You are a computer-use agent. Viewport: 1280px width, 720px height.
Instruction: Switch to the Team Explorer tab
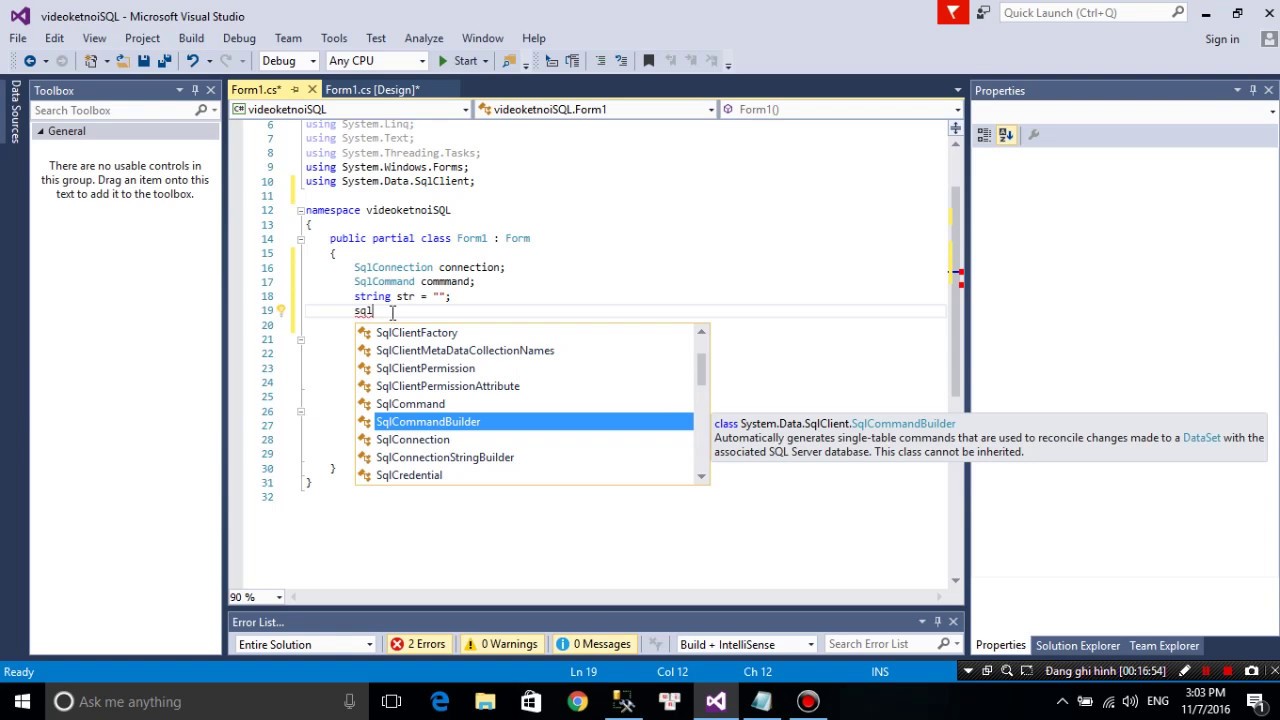1164,646
